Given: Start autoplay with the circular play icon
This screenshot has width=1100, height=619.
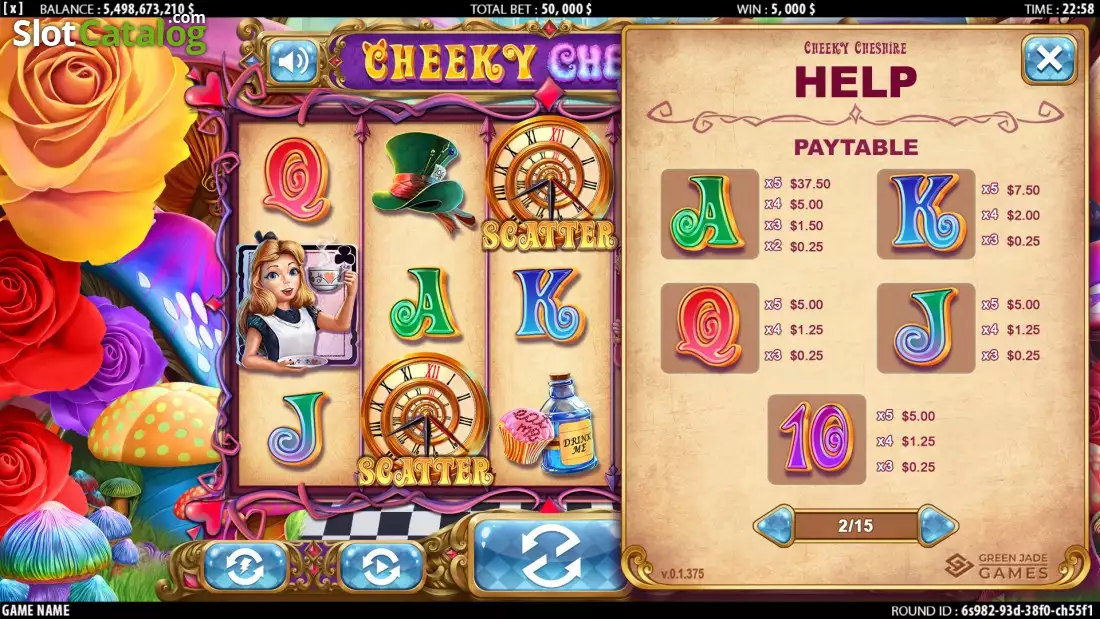Looking at the screenshot, I should [381, 566].
